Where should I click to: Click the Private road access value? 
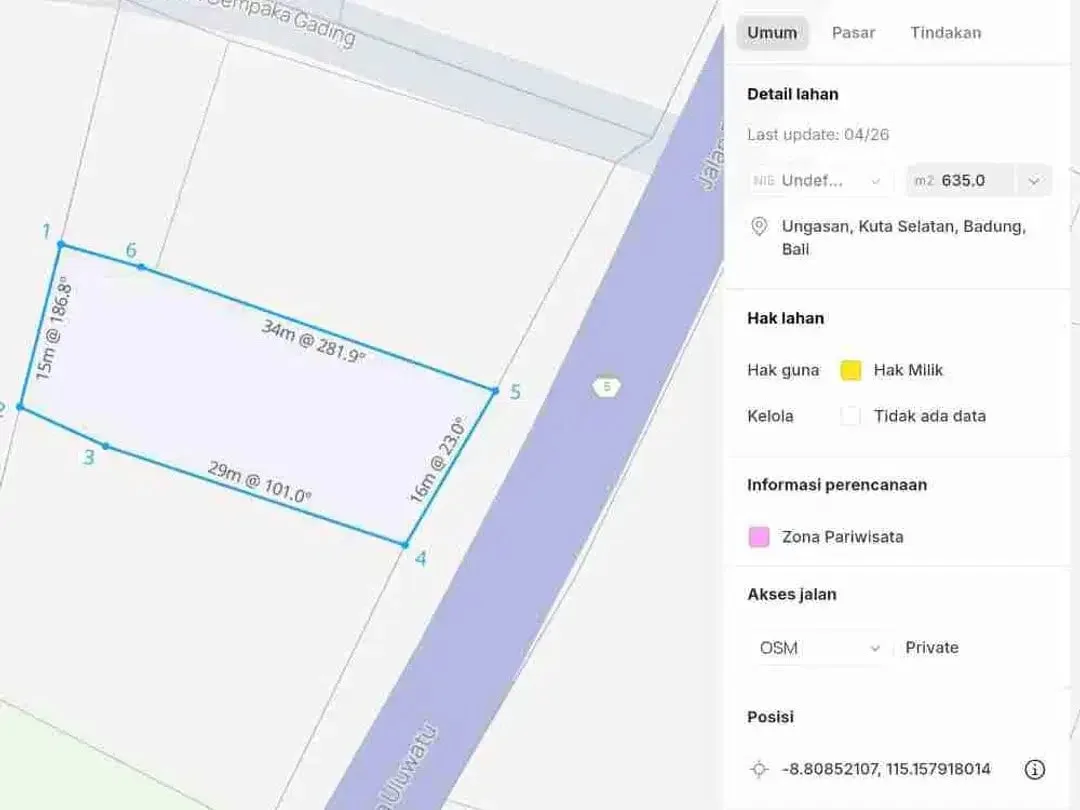(x=932, y=647)
